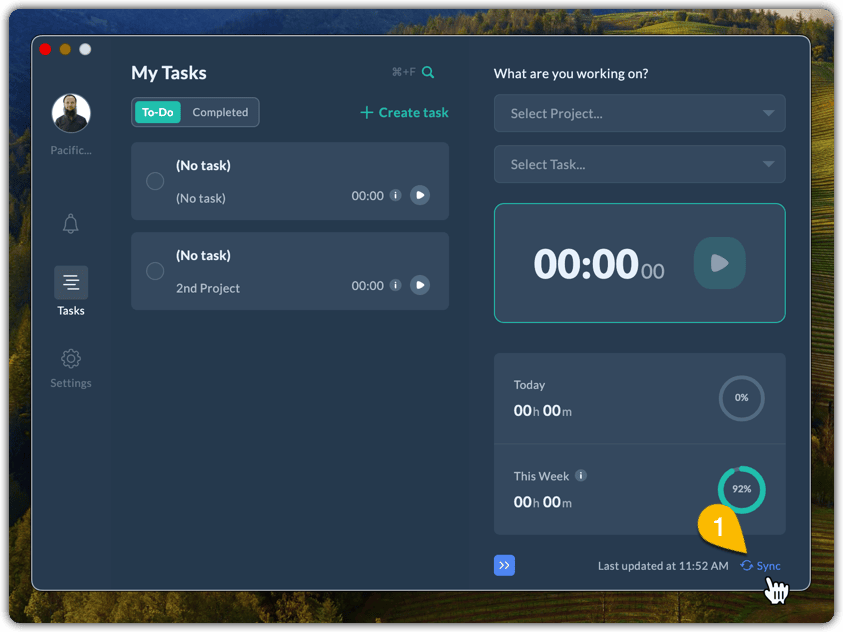Show info for 2nd Project task time
This screenshot has height=632, width=843.
[395, 286]
